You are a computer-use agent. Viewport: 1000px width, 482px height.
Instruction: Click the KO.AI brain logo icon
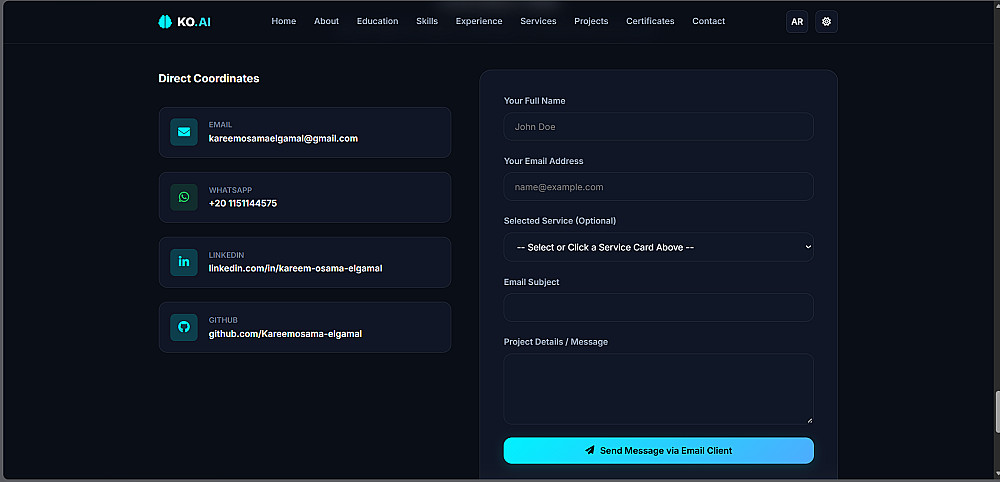click(x=165, y=22)
